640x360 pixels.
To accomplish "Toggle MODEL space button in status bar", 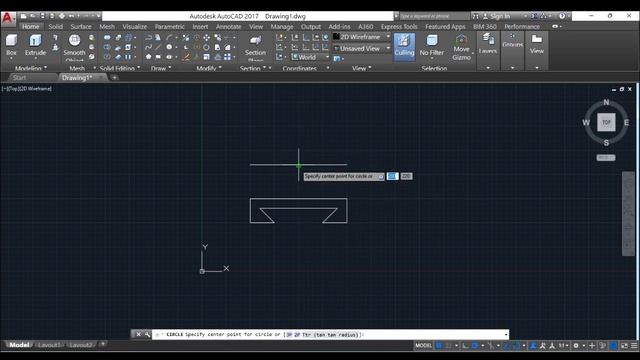I will (x=423, y=345).
